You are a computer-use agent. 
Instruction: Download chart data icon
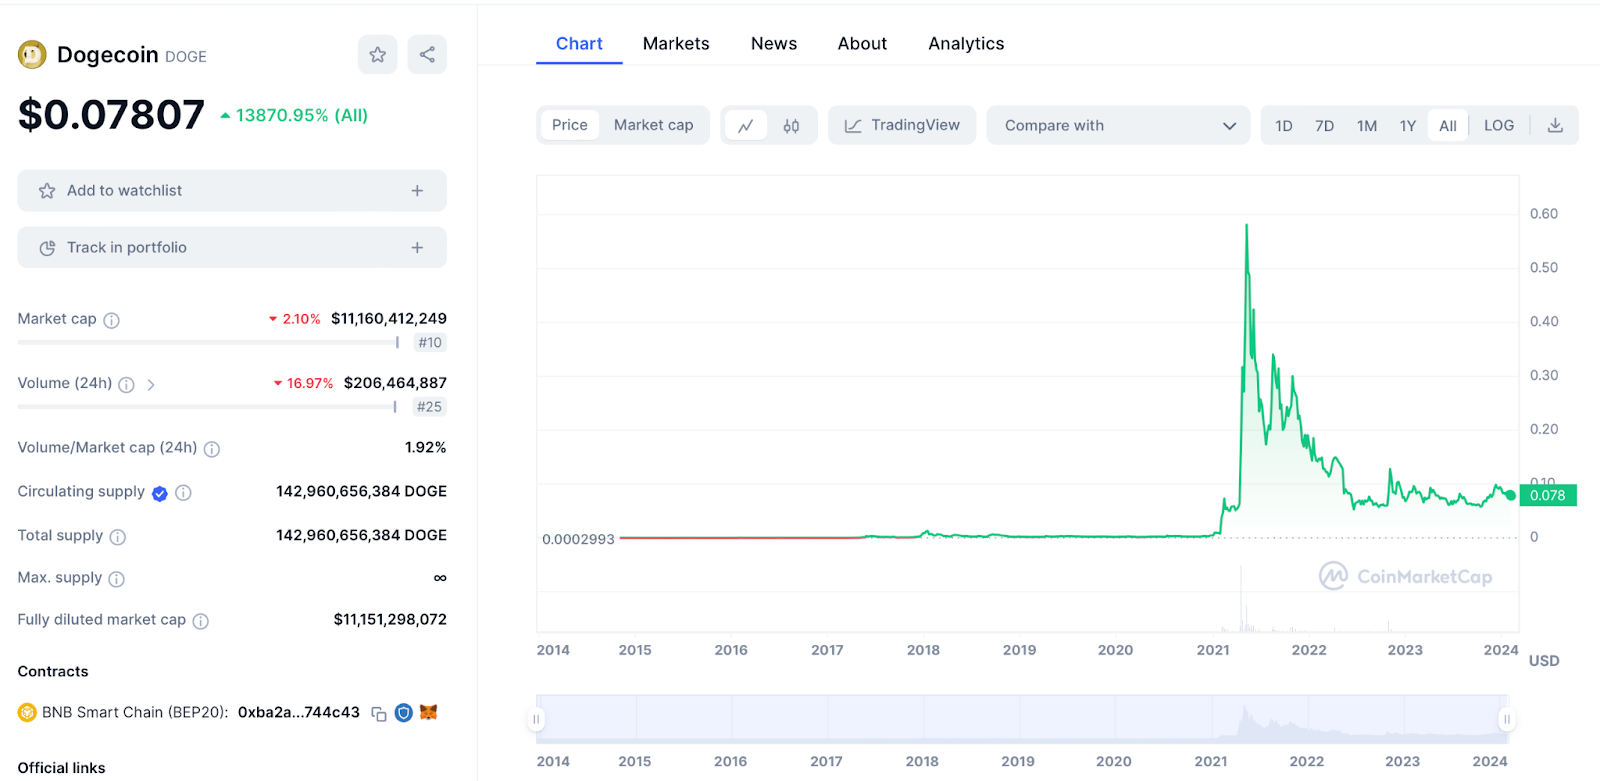[x=1555, y=125]
